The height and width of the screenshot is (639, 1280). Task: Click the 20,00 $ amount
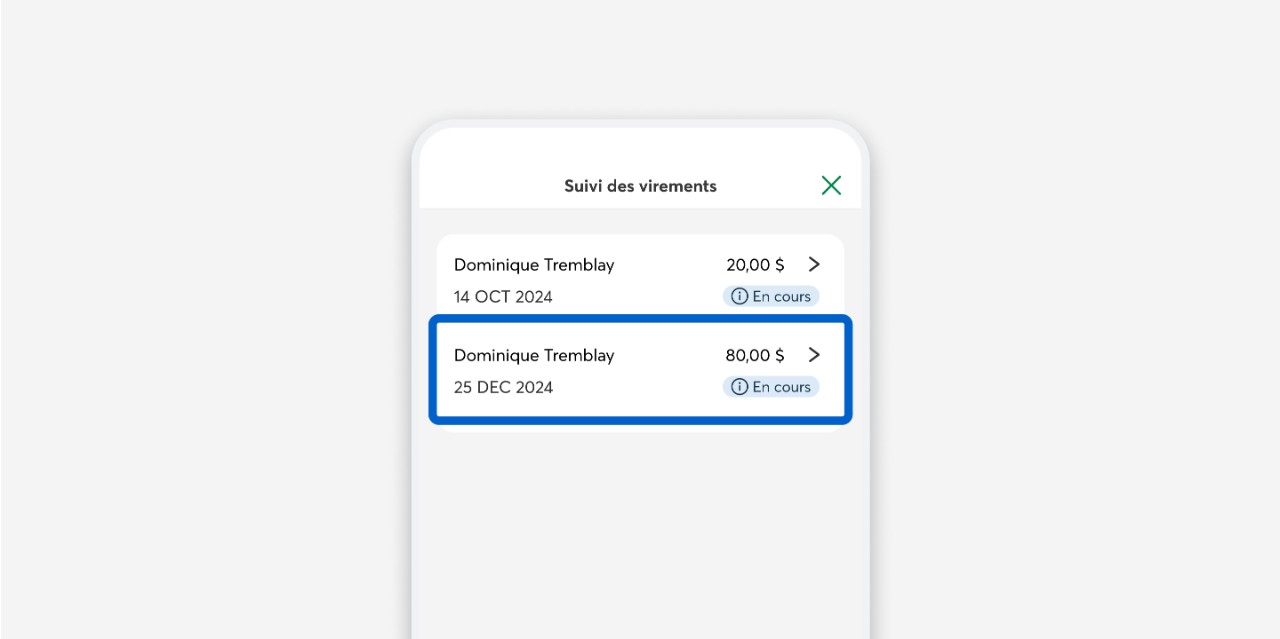coord(755,265)
